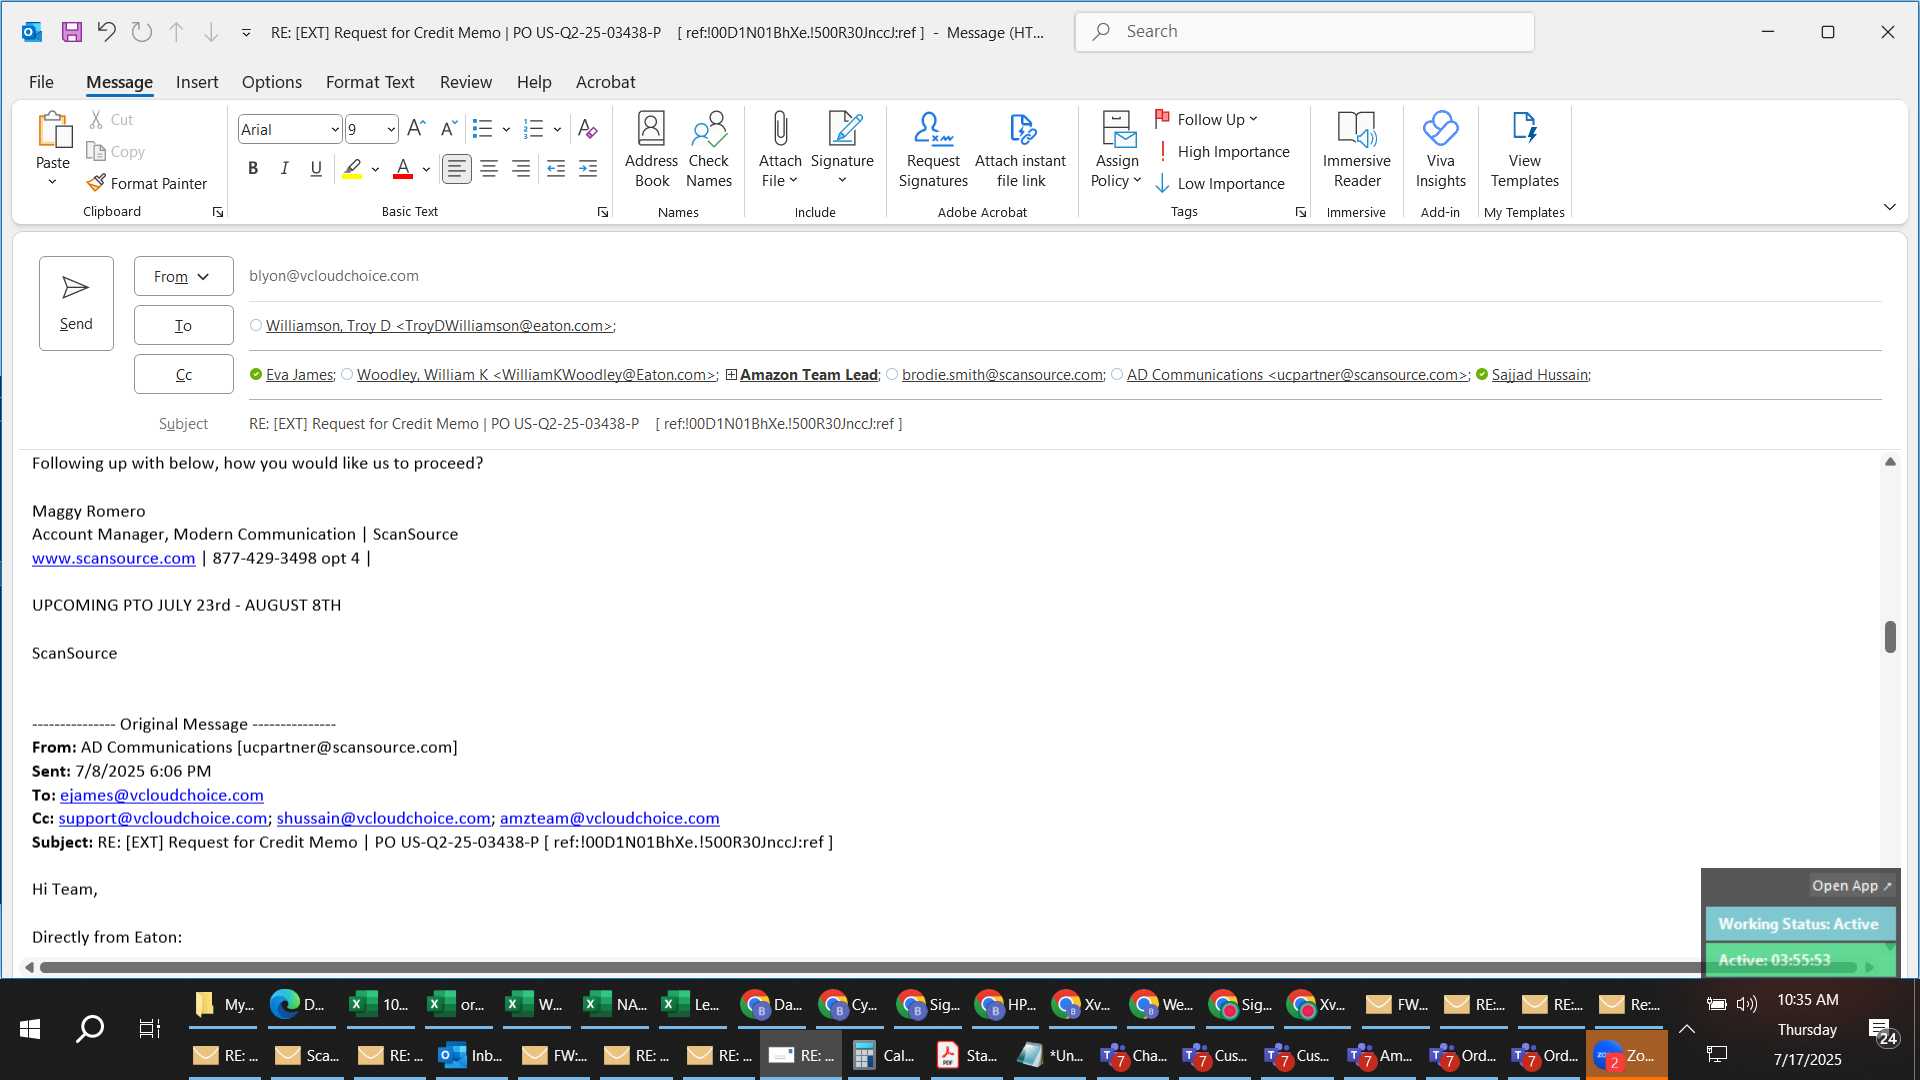Click Attach instant file link

pyautogui.click(x=1020, y=150)
